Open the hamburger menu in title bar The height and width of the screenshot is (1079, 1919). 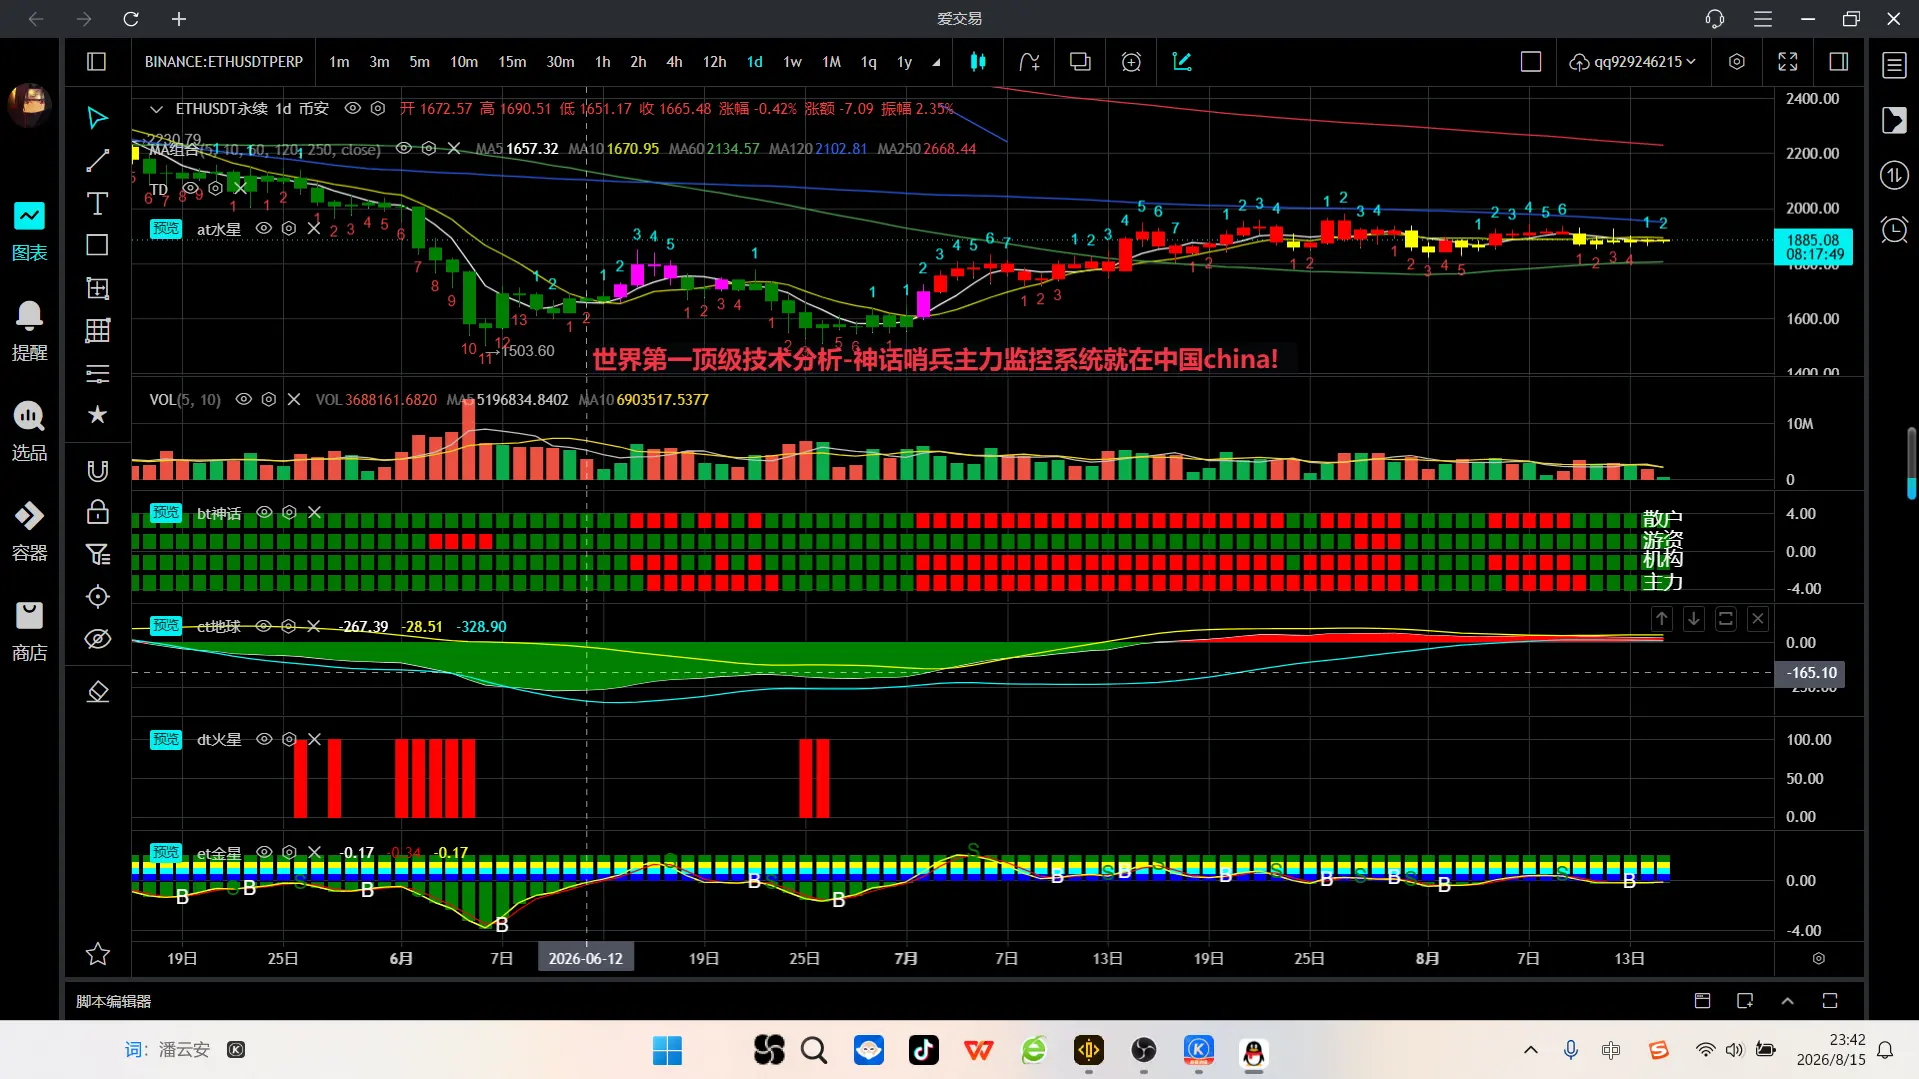(1763, 19)
